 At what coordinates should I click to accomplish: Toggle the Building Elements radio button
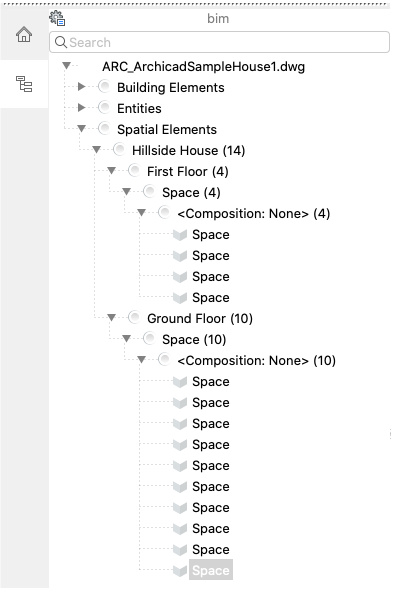(x=104, y=87)
